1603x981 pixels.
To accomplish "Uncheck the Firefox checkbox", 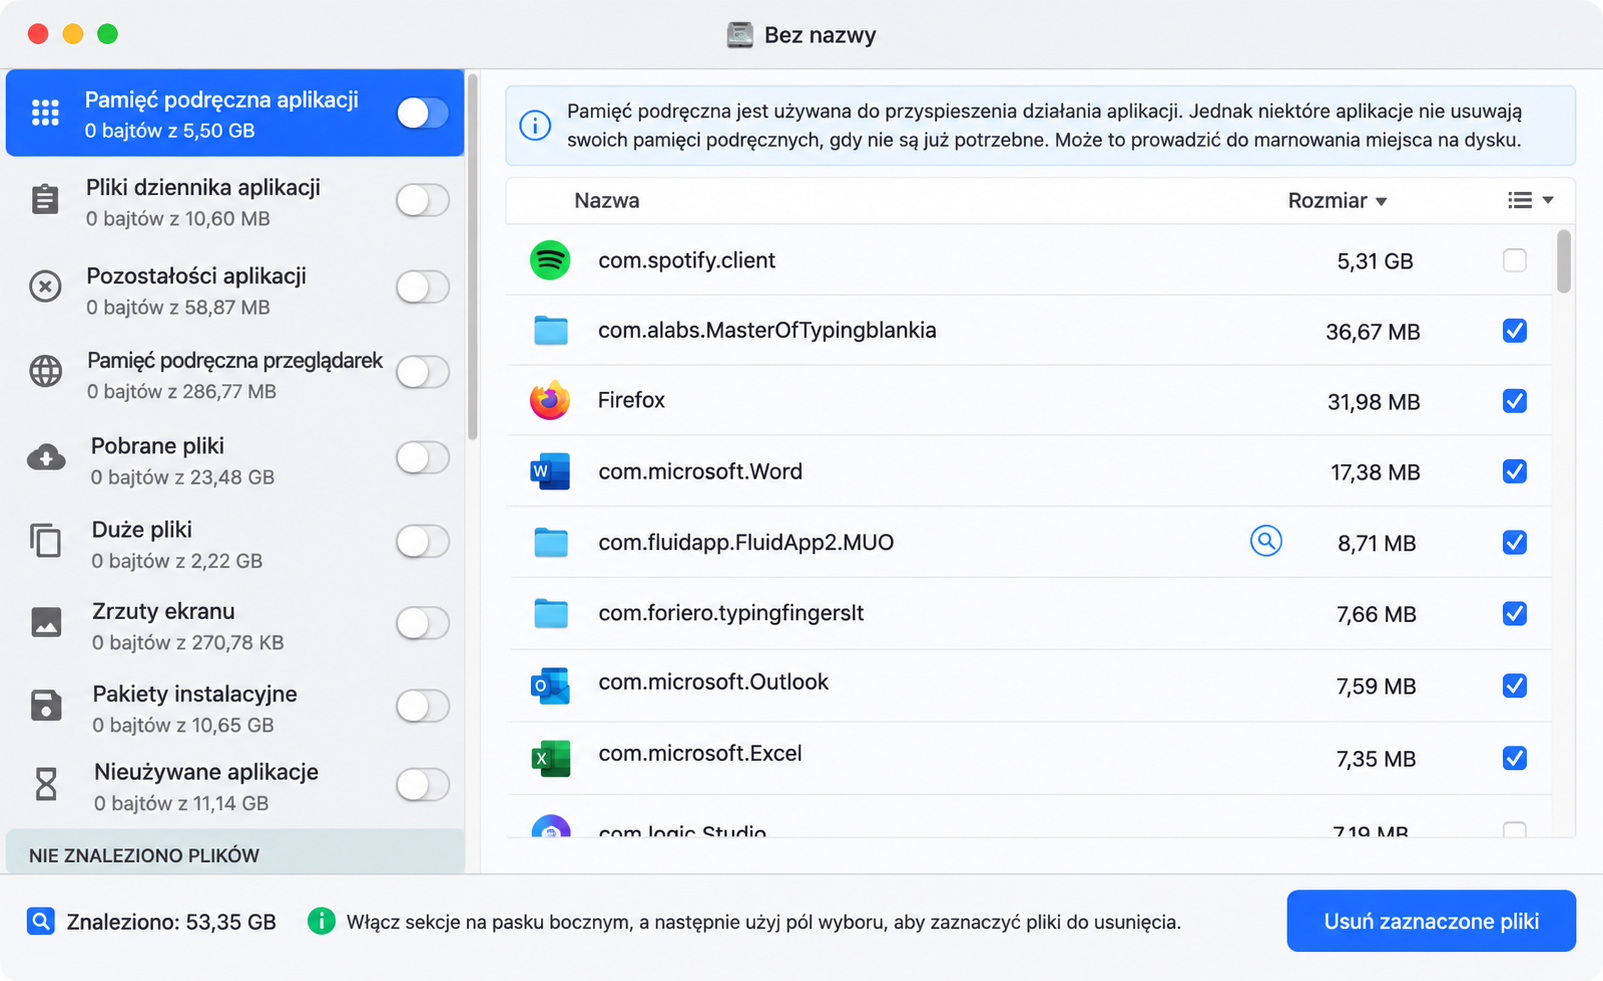I will (x=1514, y=401).
